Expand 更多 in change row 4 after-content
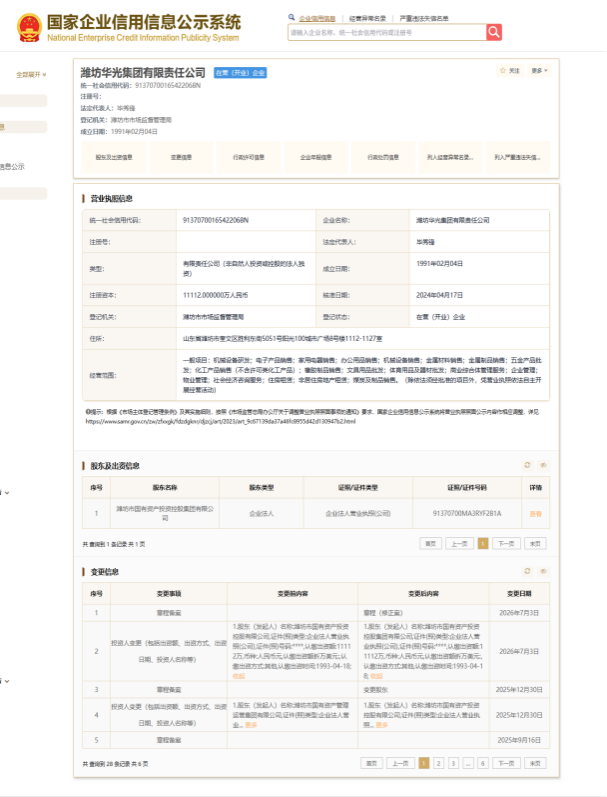 pos(382,725)
